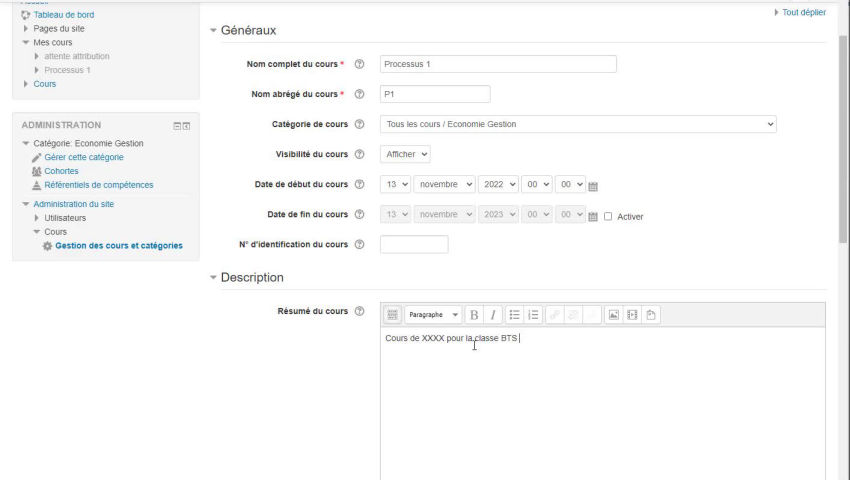Enable the course end date checkbox
The width and height of the screenshot is (850, 480).
(x=608, y=216)
